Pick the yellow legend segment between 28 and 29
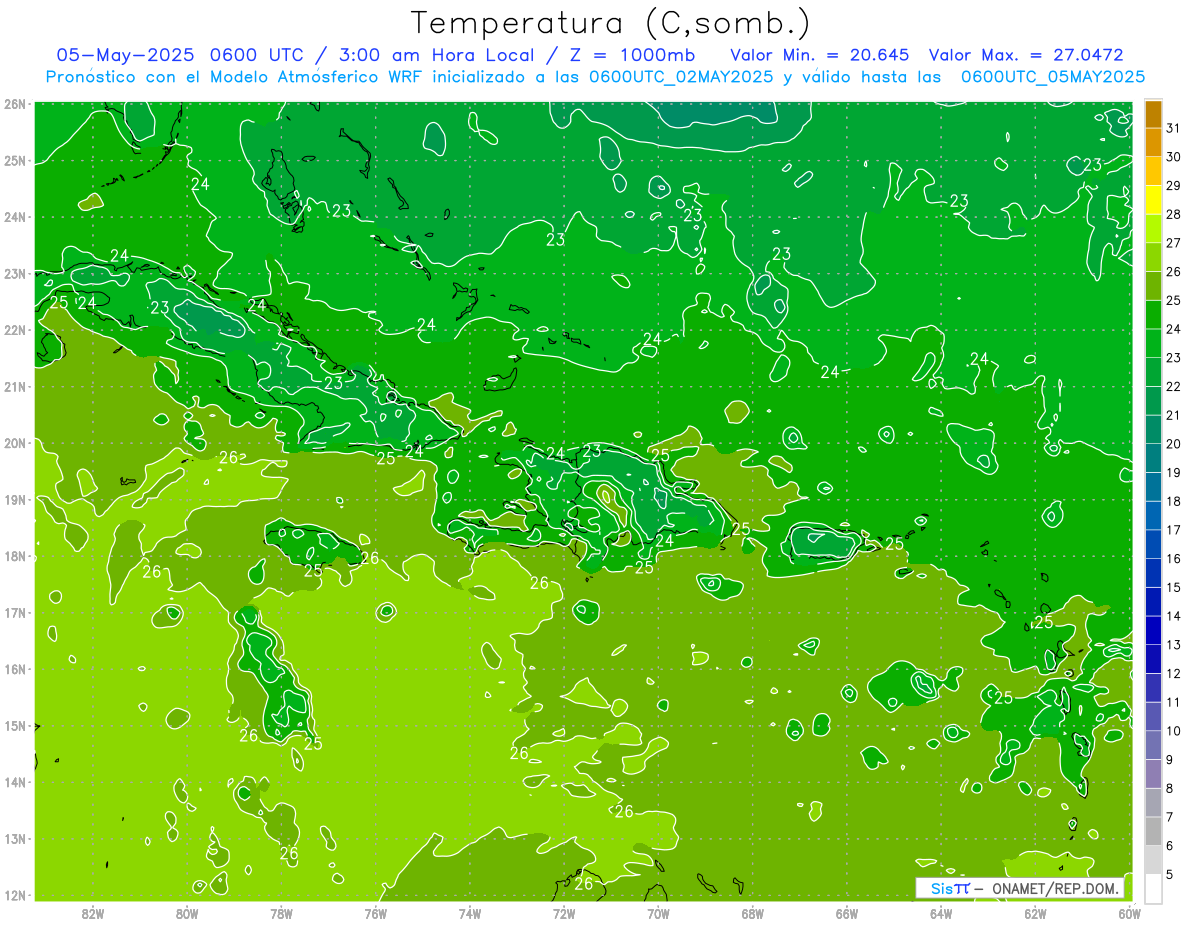Image resolution: width=1200 pixels, height=927 pixels. [x=1153, y=200]
